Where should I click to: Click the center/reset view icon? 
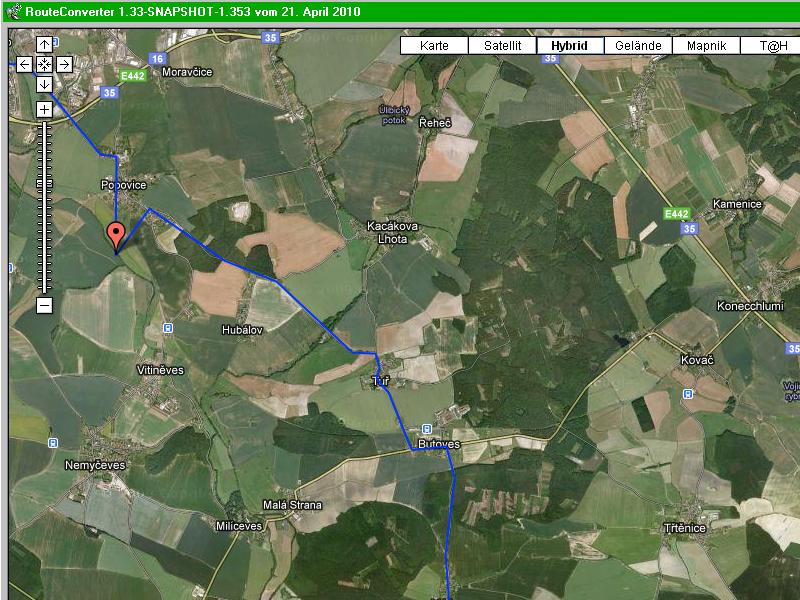[x=44, y=64]
